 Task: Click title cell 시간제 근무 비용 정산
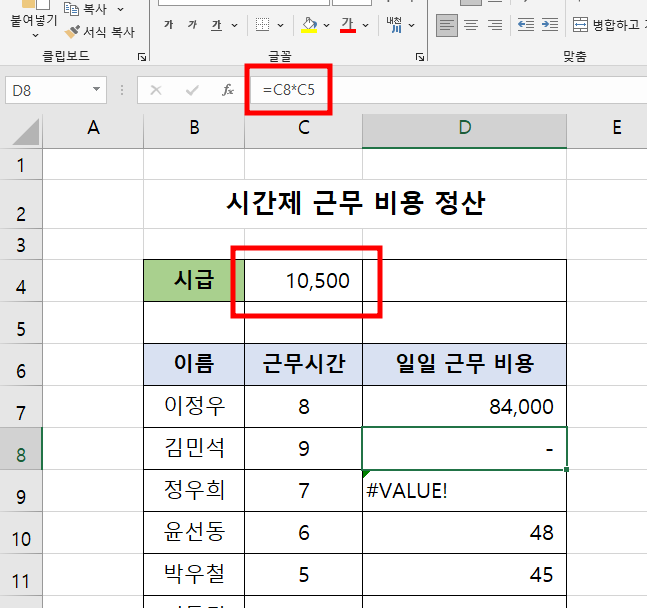355,204
